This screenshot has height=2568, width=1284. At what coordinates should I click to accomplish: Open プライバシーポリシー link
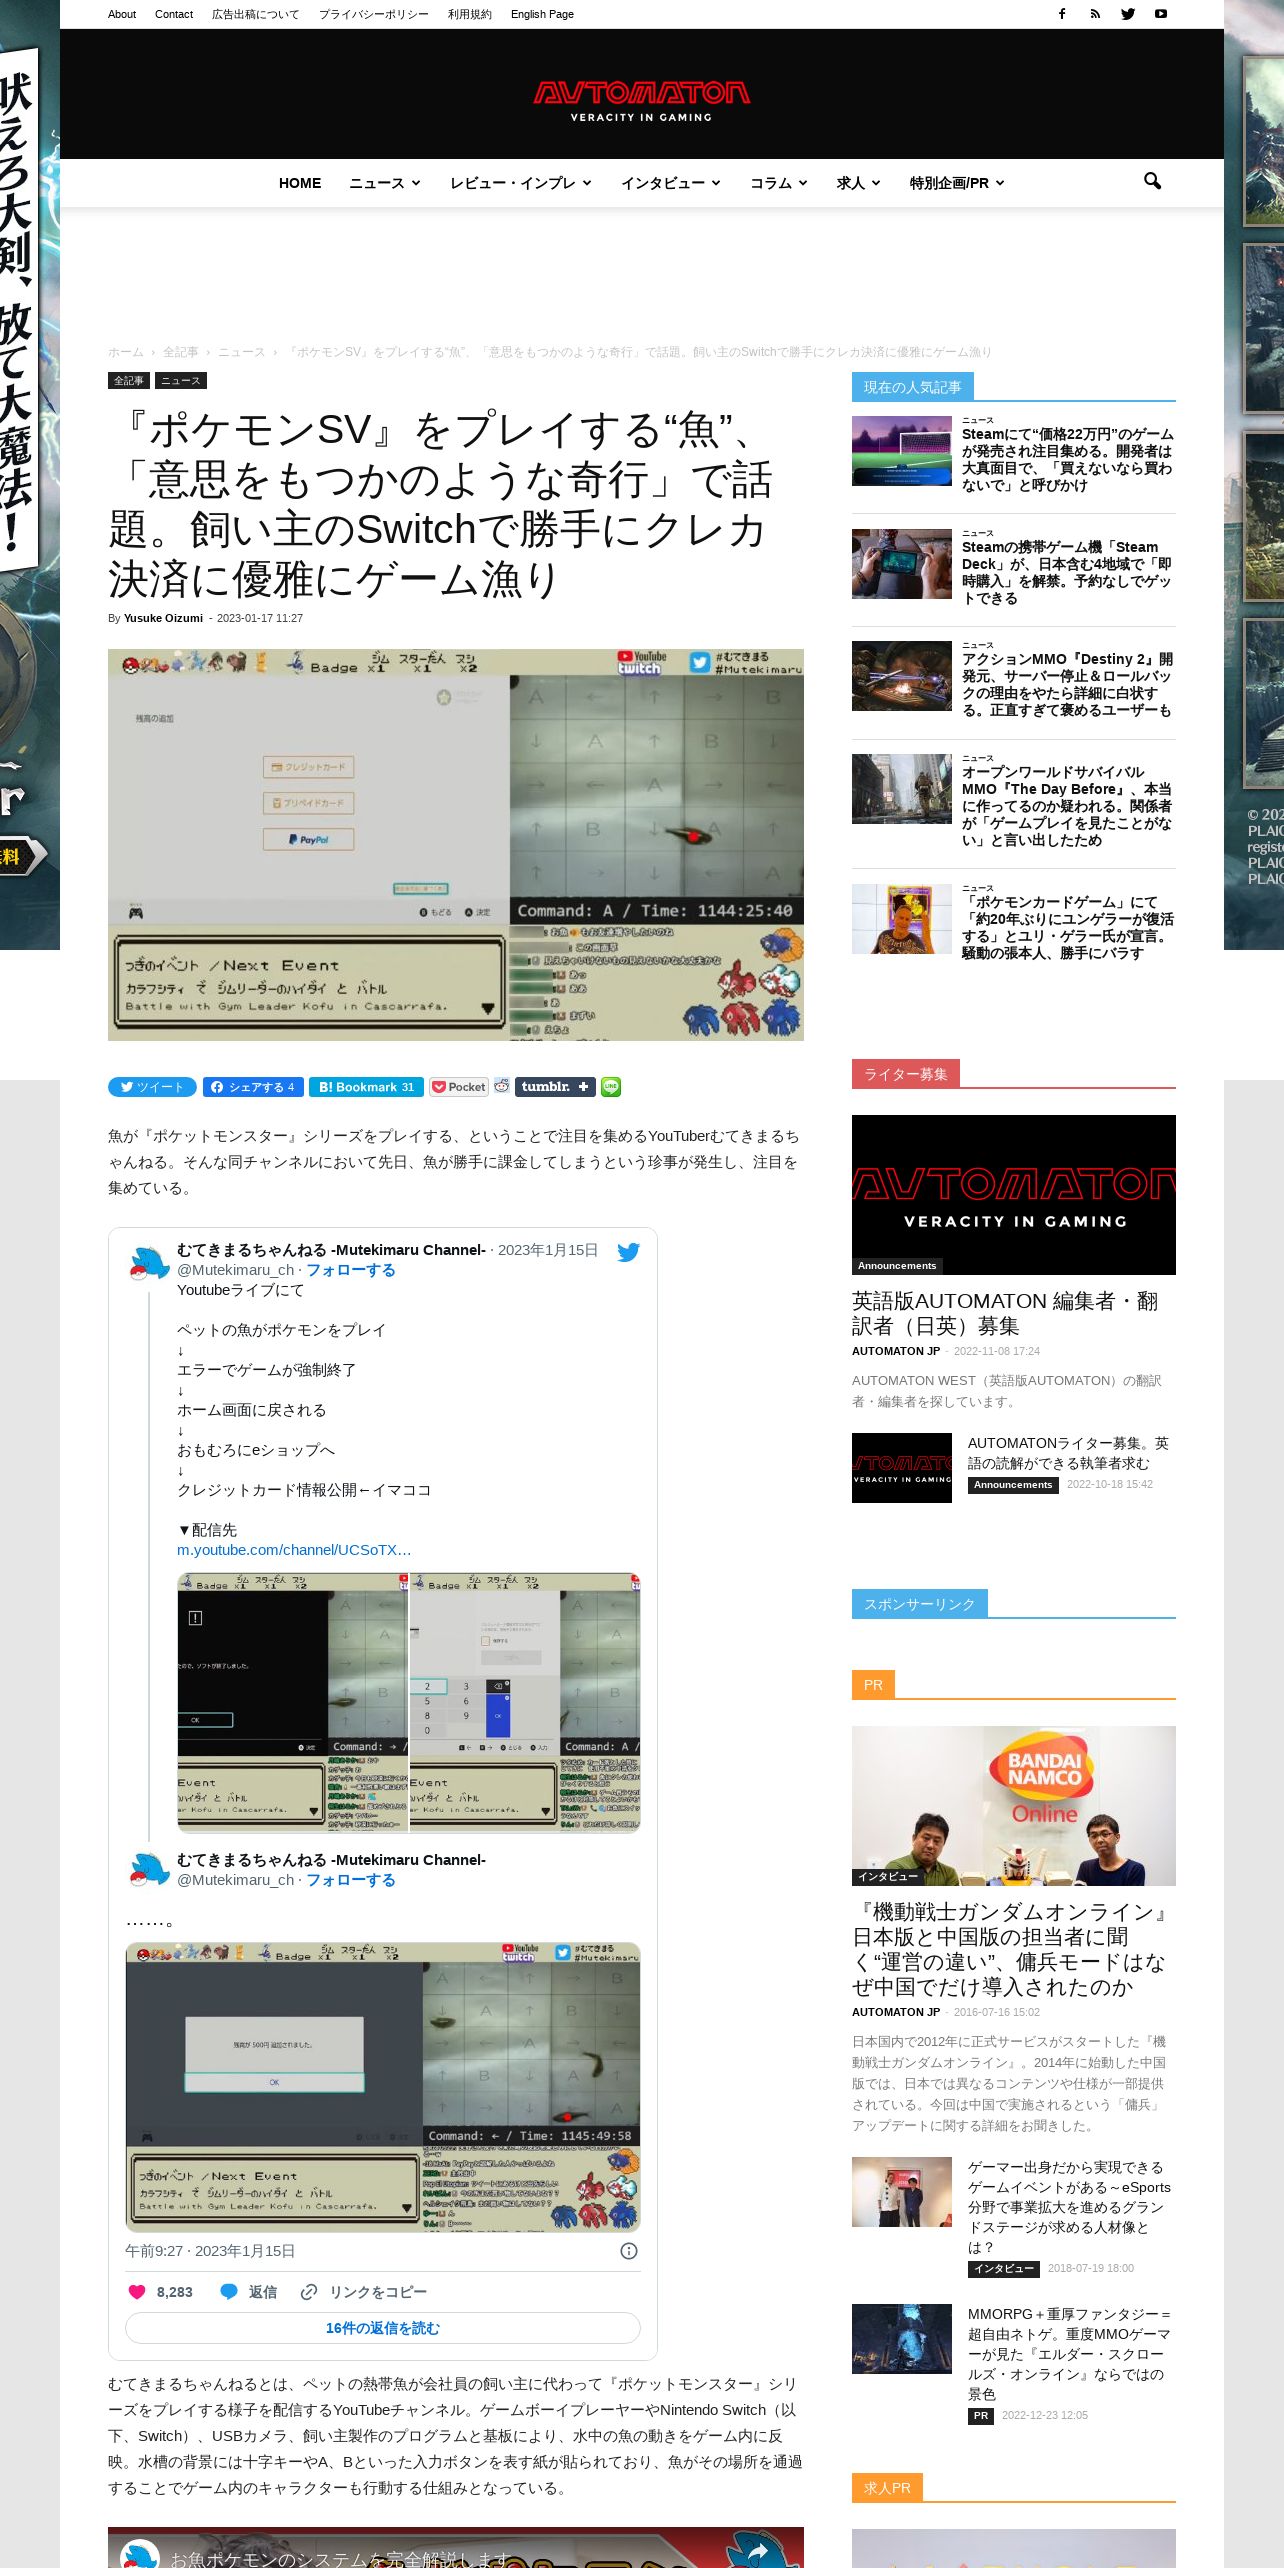click(x=373, y=14)
